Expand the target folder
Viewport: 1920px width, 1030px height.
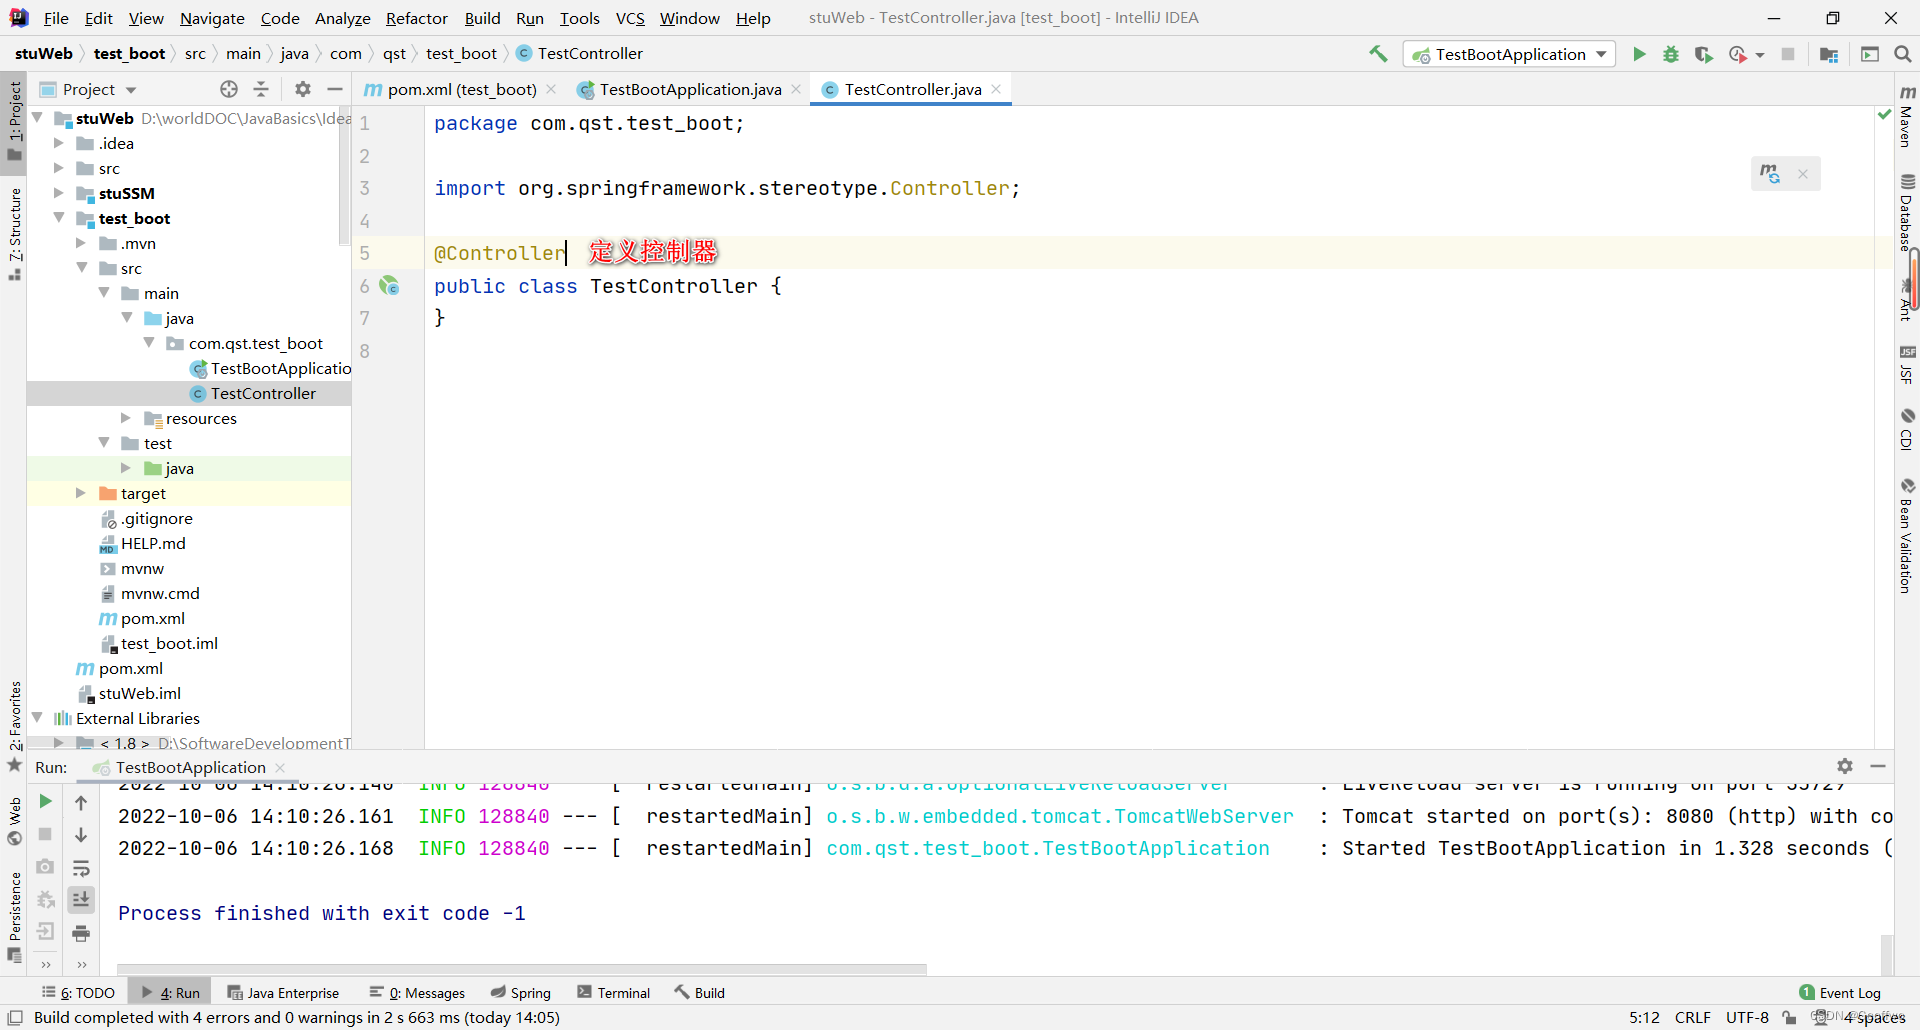(82, 493)
